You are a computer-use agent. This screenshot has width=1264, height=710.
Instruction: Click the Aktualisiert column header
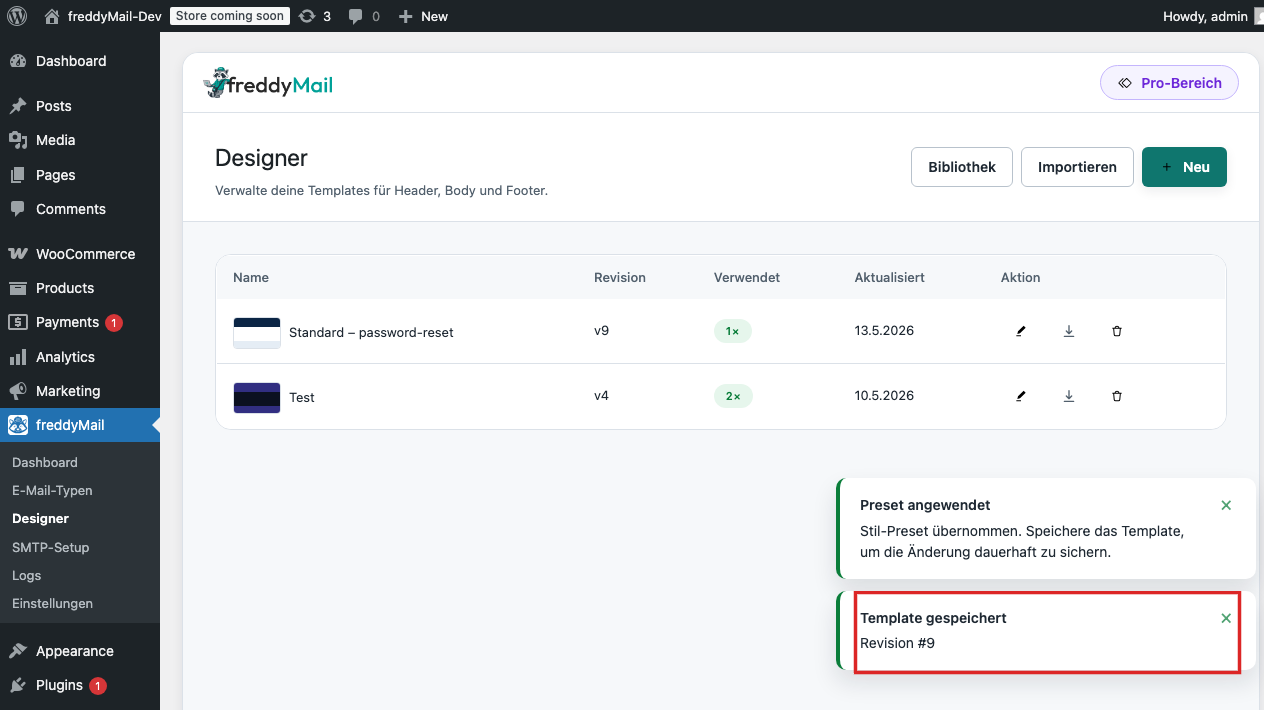(x=889, y=277)
